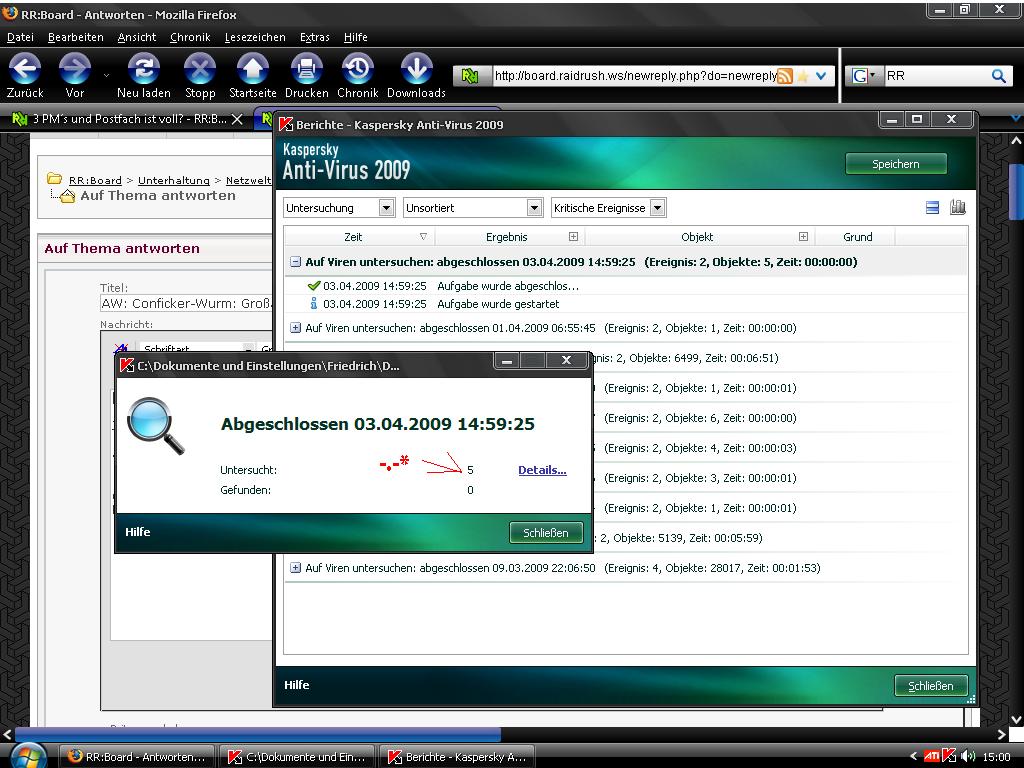The width and height of the screenshot is (1024, 768).
Task: Open the Downloads toolbar icon
Action: point(416,68)
